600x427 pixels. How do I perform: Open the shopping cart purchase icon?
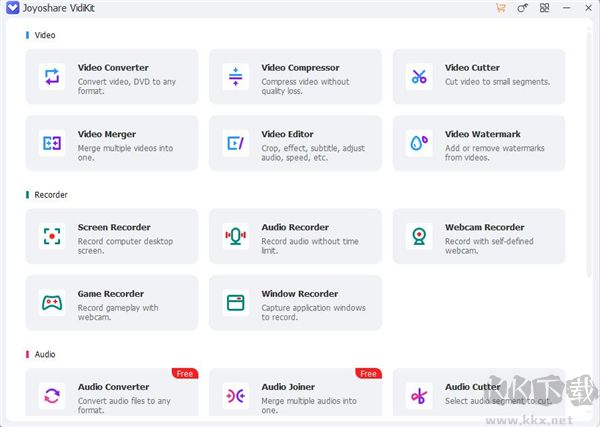(501, 8)
